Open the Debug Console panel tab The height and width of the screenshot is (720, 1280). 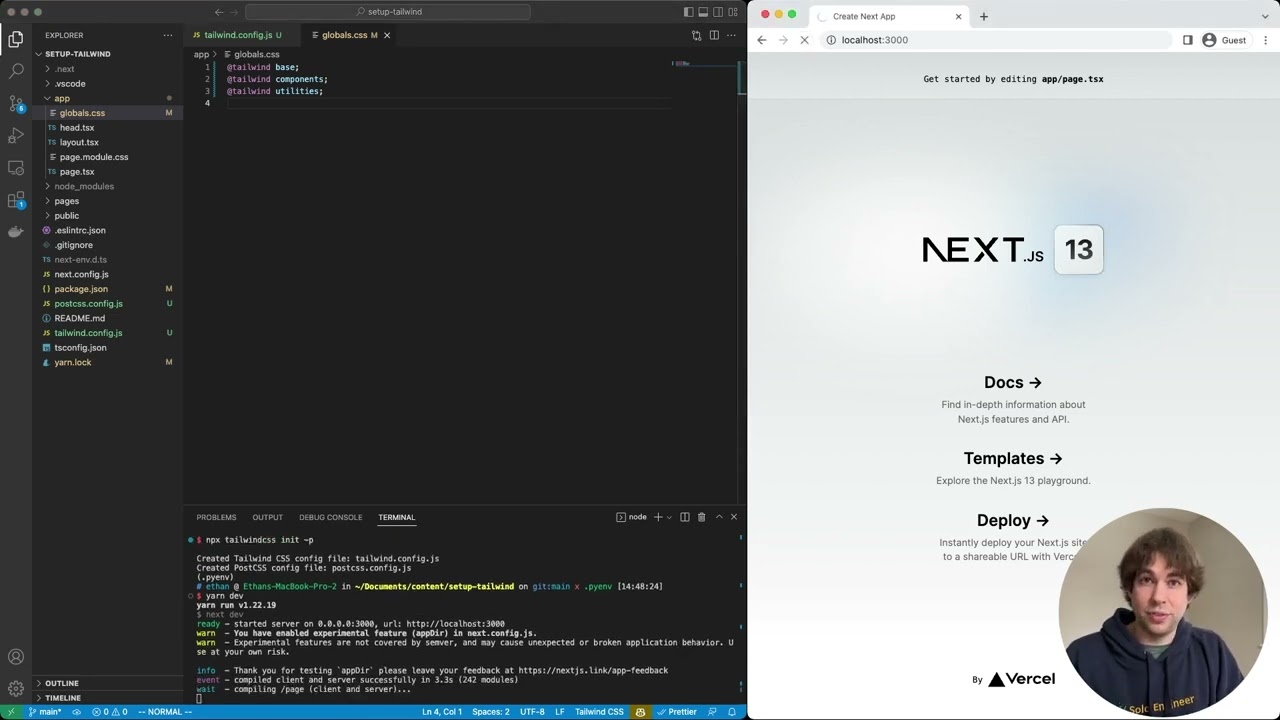click(x=330, y=517)
